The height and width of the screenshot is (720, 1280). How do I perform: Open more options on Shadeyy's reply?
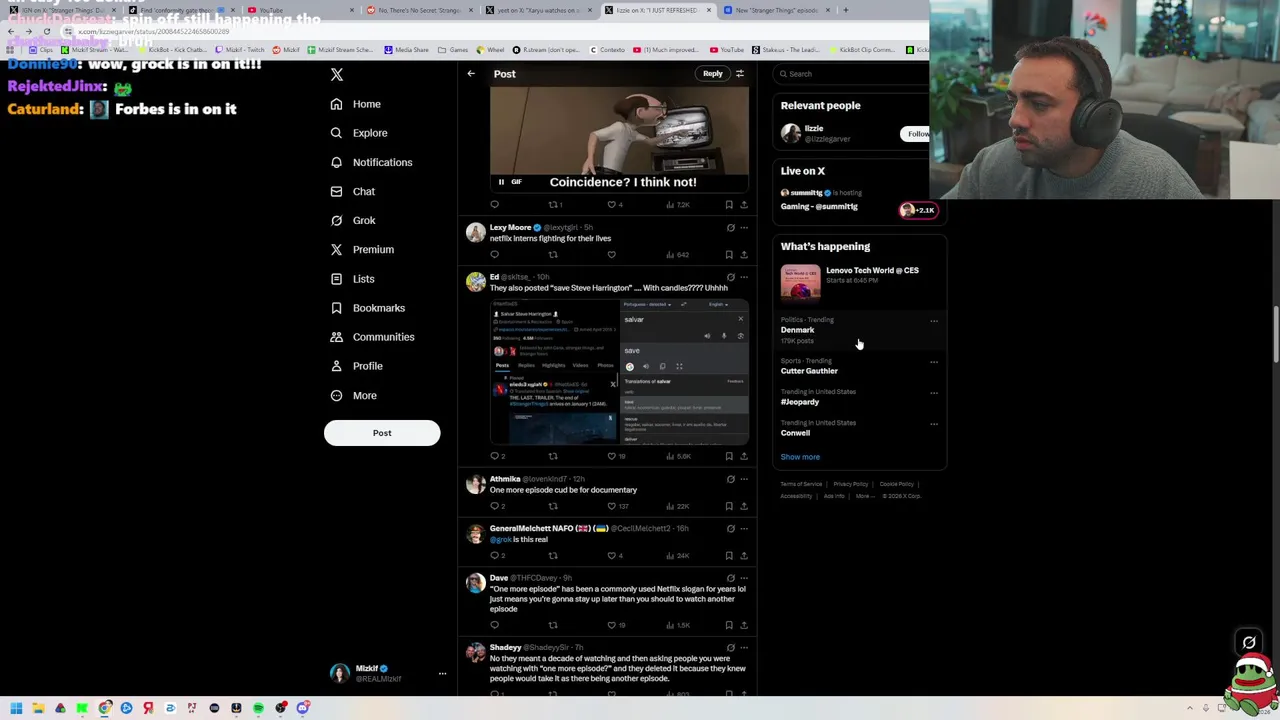click(744, 647)
